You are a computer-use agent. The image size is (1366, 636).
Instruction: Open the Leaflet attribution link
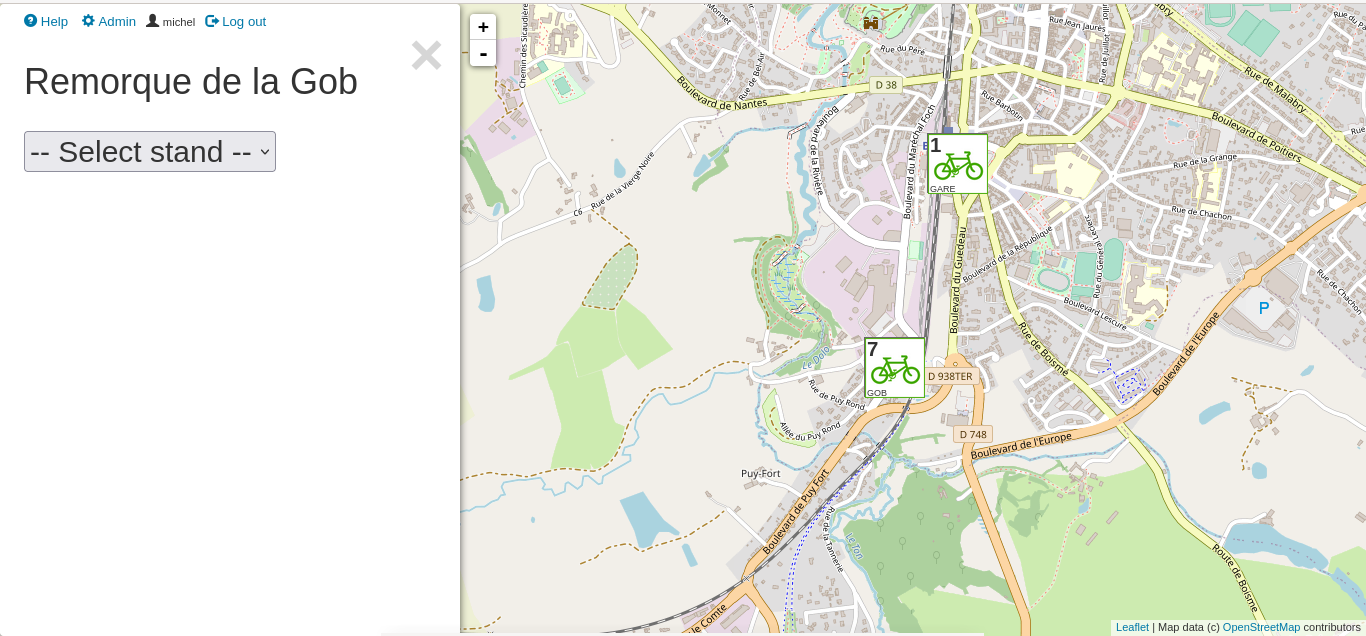1132,627
